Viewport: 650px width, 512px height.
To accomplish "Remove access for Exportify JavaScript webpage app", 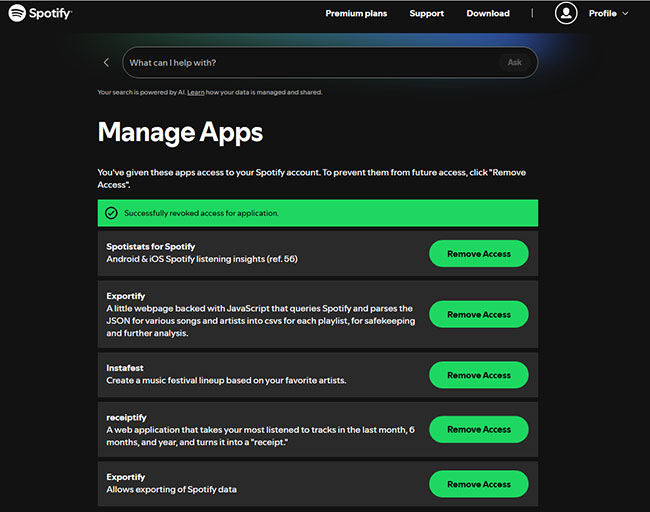I will 479,314.
